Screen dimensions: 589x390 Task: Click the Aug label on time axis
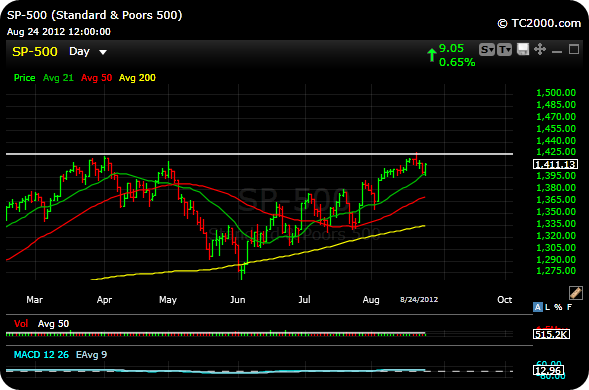[x=371, y=300]
